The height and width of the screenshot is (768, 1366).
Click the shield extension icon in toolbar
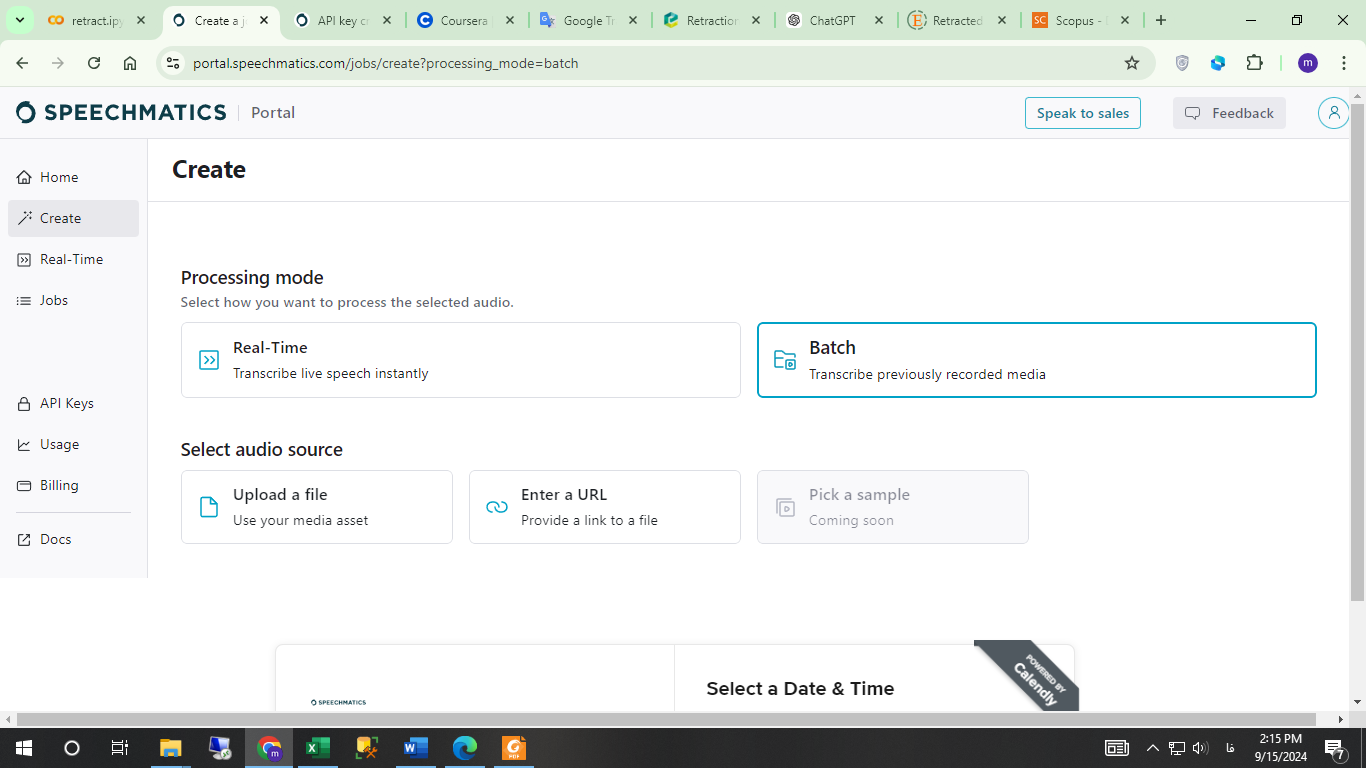tap(1182, 63)
